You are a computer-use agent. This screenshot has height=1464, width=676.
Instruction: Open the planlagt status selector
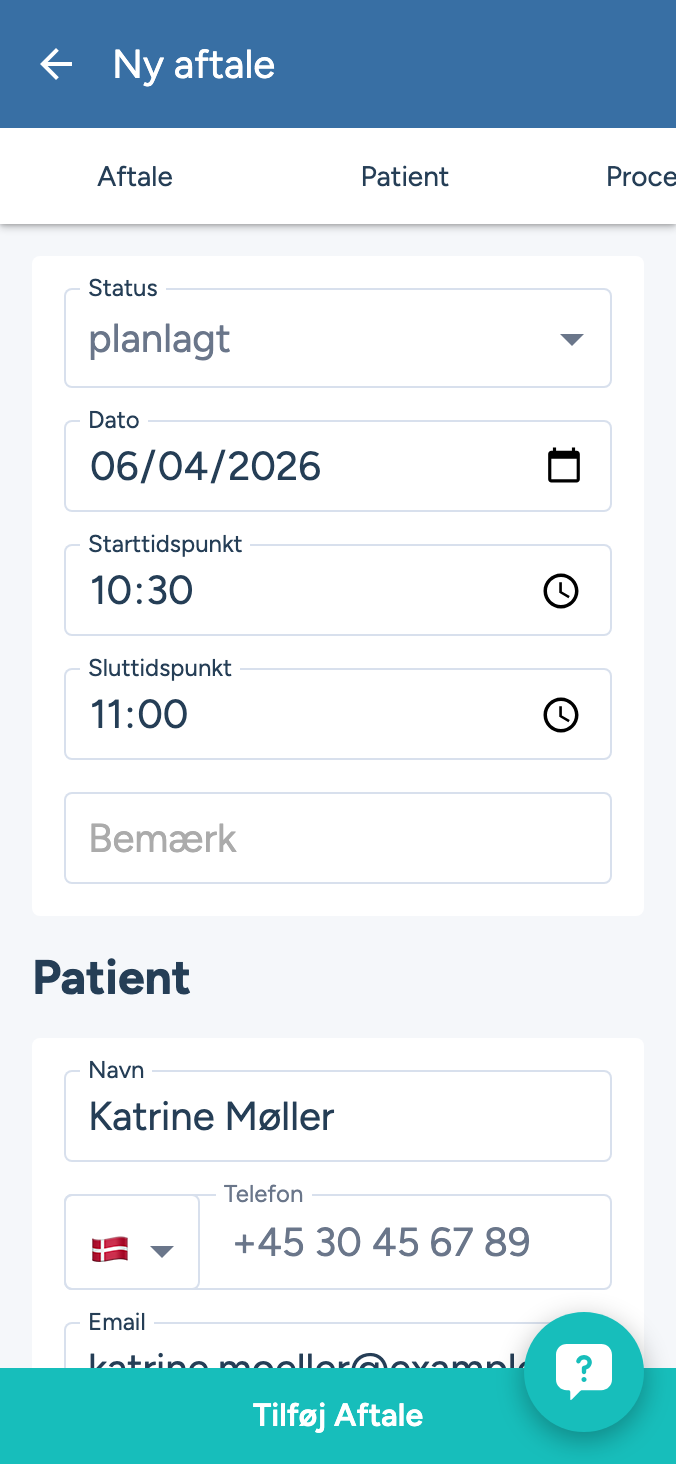[x=300, y=340]
